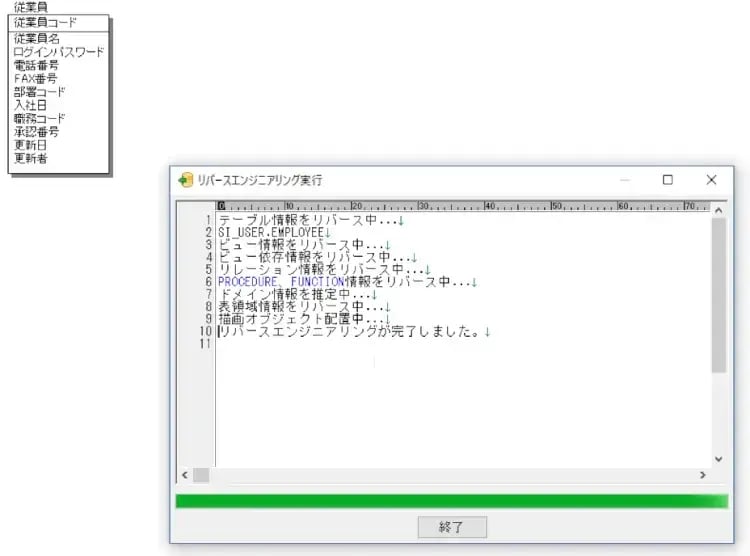Image resolution: width=750 pixels, height=556 pixels.
Task: Select the 更新者 attribute in entity
Action: 30,158
